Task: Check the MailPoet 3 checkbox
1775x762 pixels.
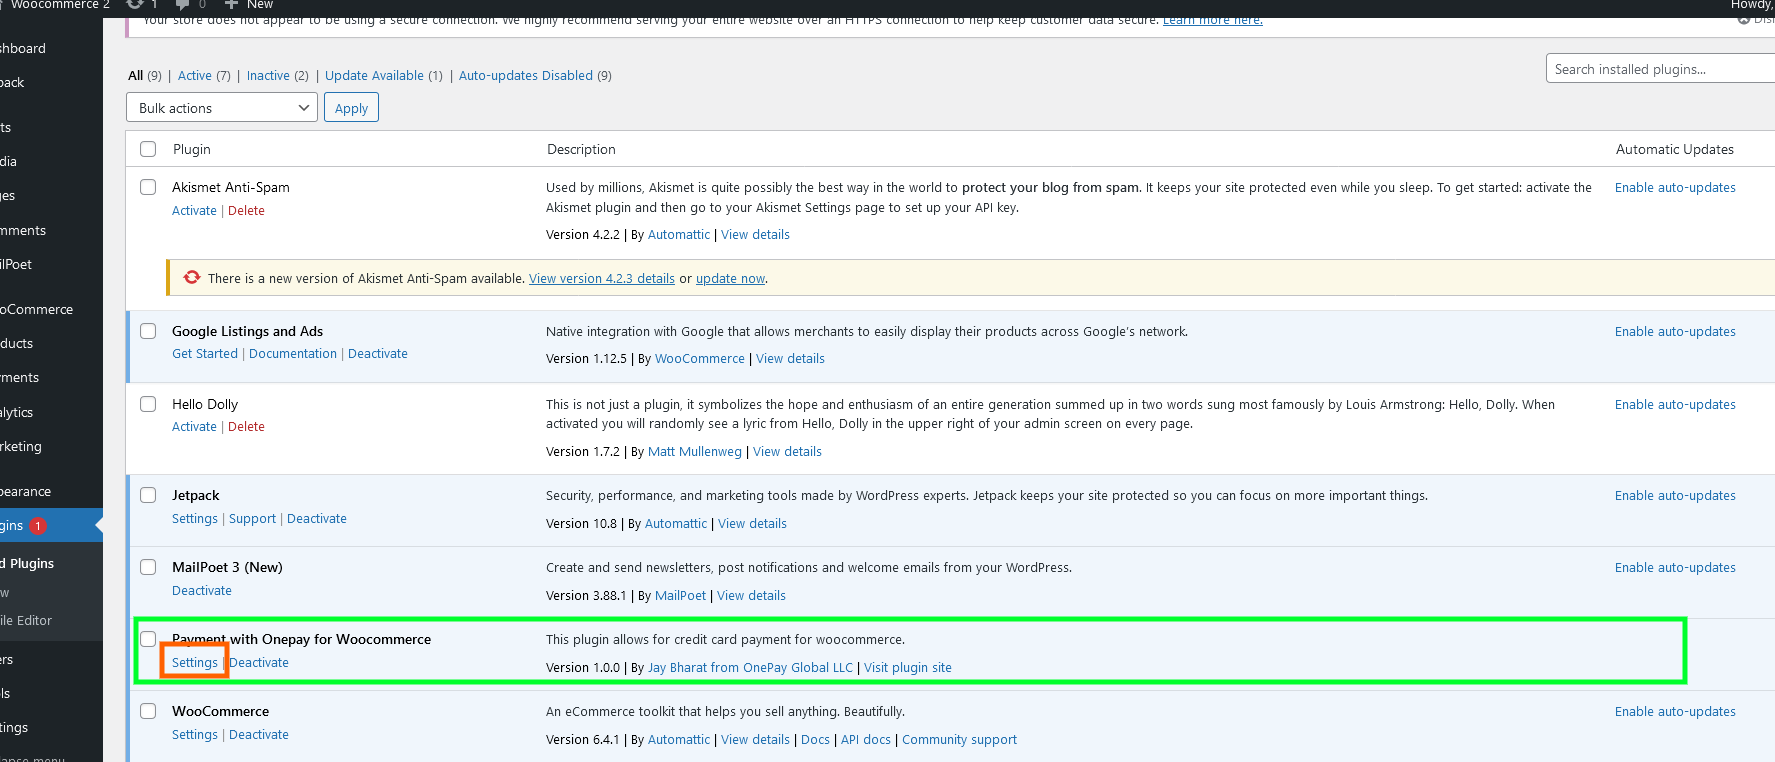Action: pyautogui.click(x=148, y=567)
